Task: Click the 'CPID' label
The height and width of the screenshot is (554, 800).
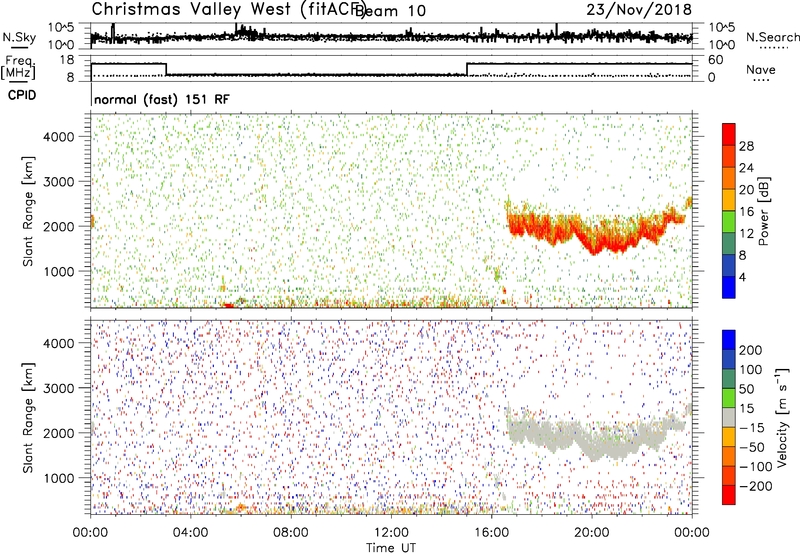Action: [x=22, y=95]
